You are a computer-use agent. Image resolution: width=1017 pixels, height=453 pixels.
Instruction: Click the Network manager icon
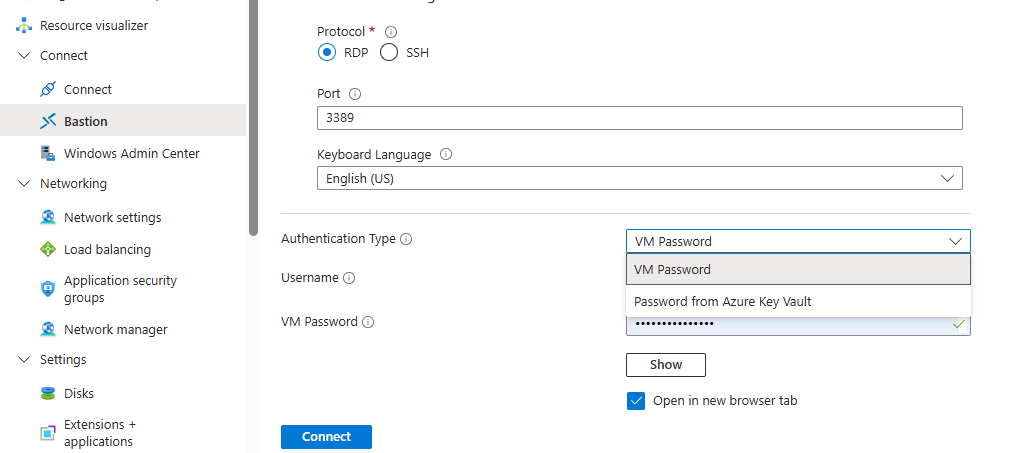(47, 329)
